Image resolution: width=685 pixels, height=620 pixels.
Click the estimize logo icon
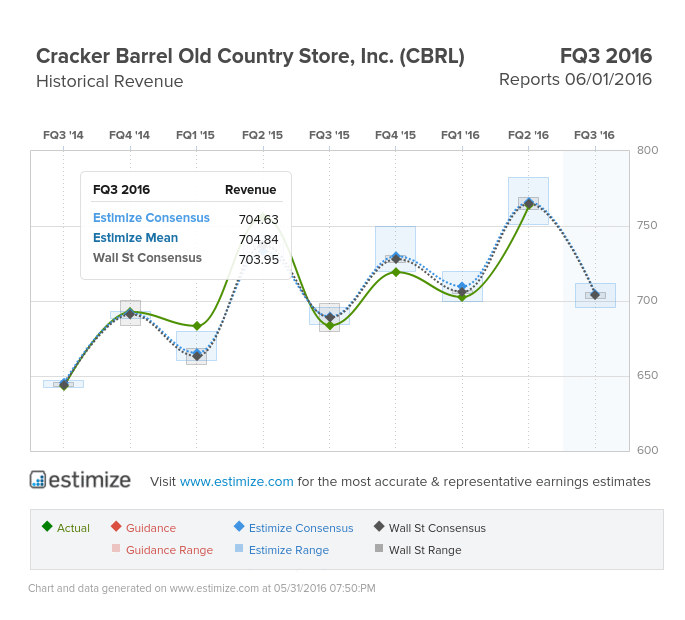tap(38, 479)
